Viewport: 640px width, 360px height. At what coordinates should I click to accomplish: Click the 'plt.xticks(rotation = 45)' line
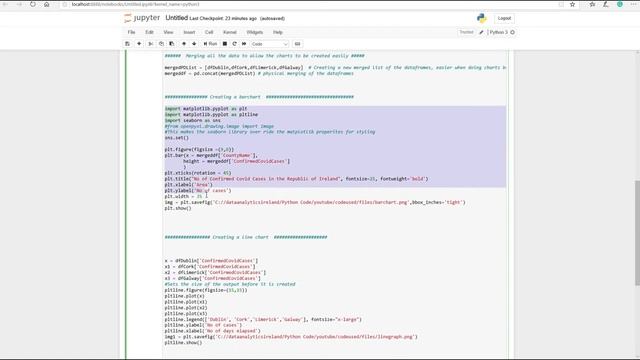click(x=198, y=173)
